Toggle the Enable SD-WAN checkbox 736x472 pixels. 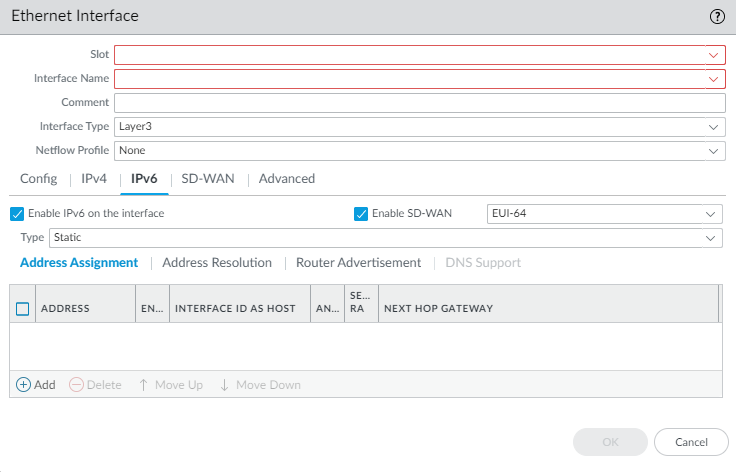[361, 214]
